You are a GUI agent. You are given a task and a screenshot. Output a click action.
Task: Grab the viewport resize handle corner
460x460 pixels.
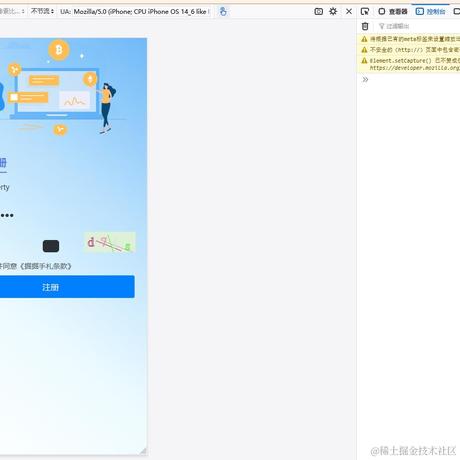143,451
